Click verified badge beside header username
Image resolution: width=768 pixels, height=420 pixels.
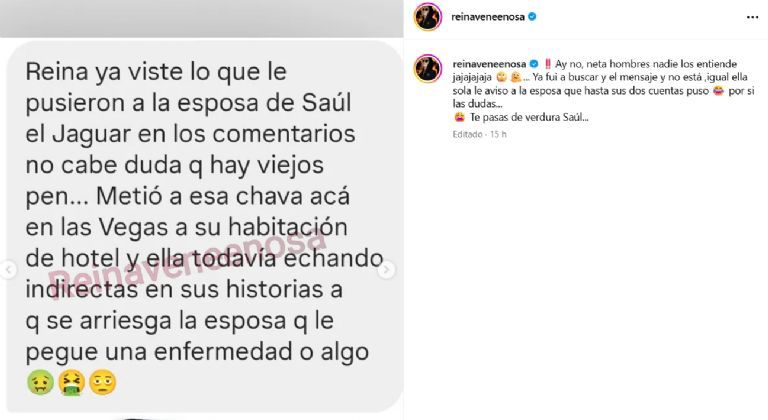pos(532,17)
